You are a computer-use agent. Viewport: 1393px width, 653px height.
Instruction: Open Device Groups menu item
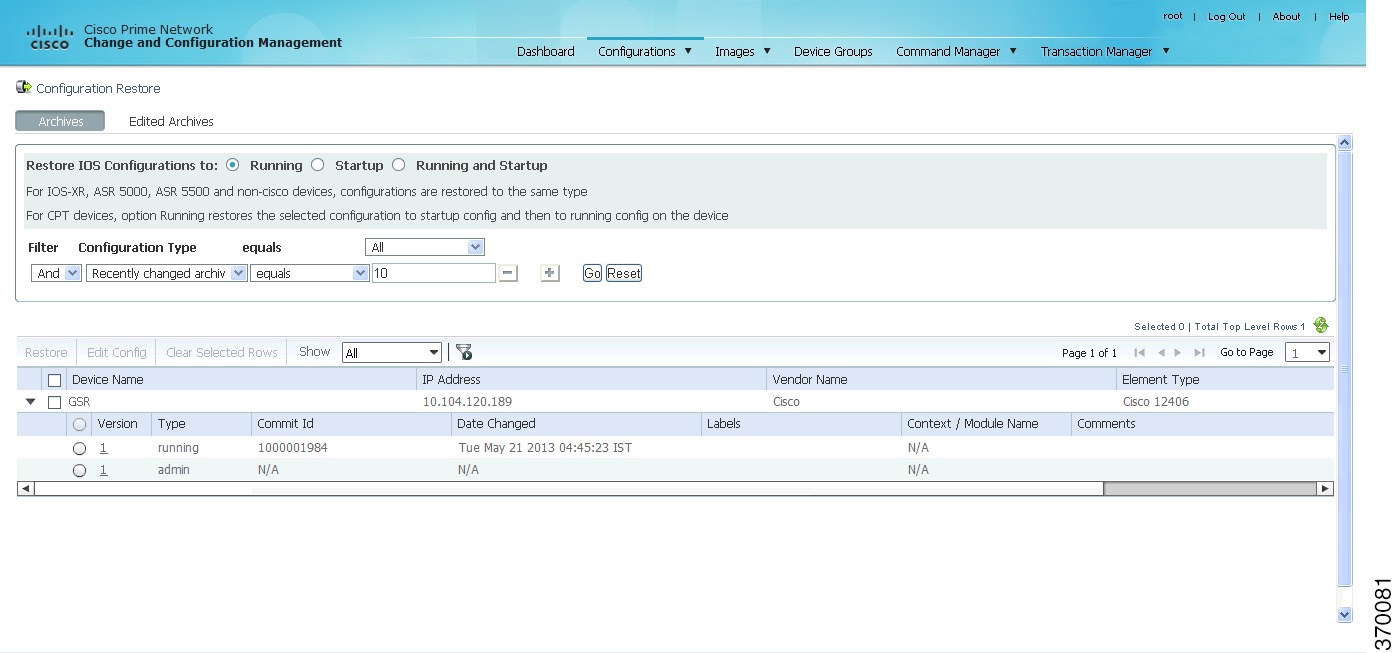pyautogui.click(x=833, y=51)
